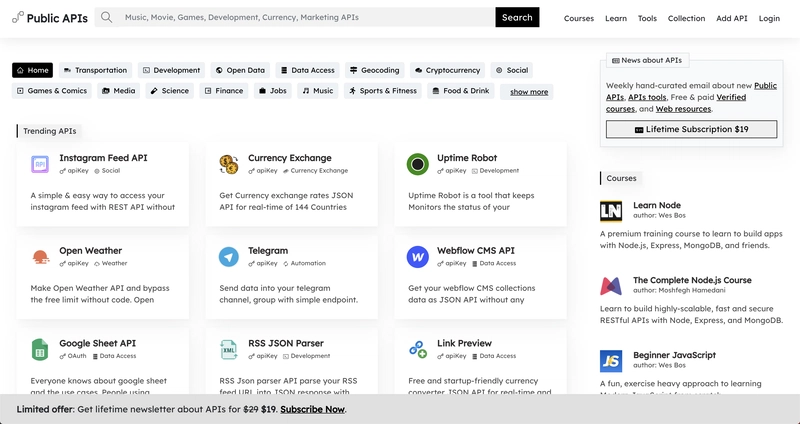Click Subscribe Now in the bottom banner
Image resolution: width=800 pixels, height=424 pixels.
pos(312,409)
